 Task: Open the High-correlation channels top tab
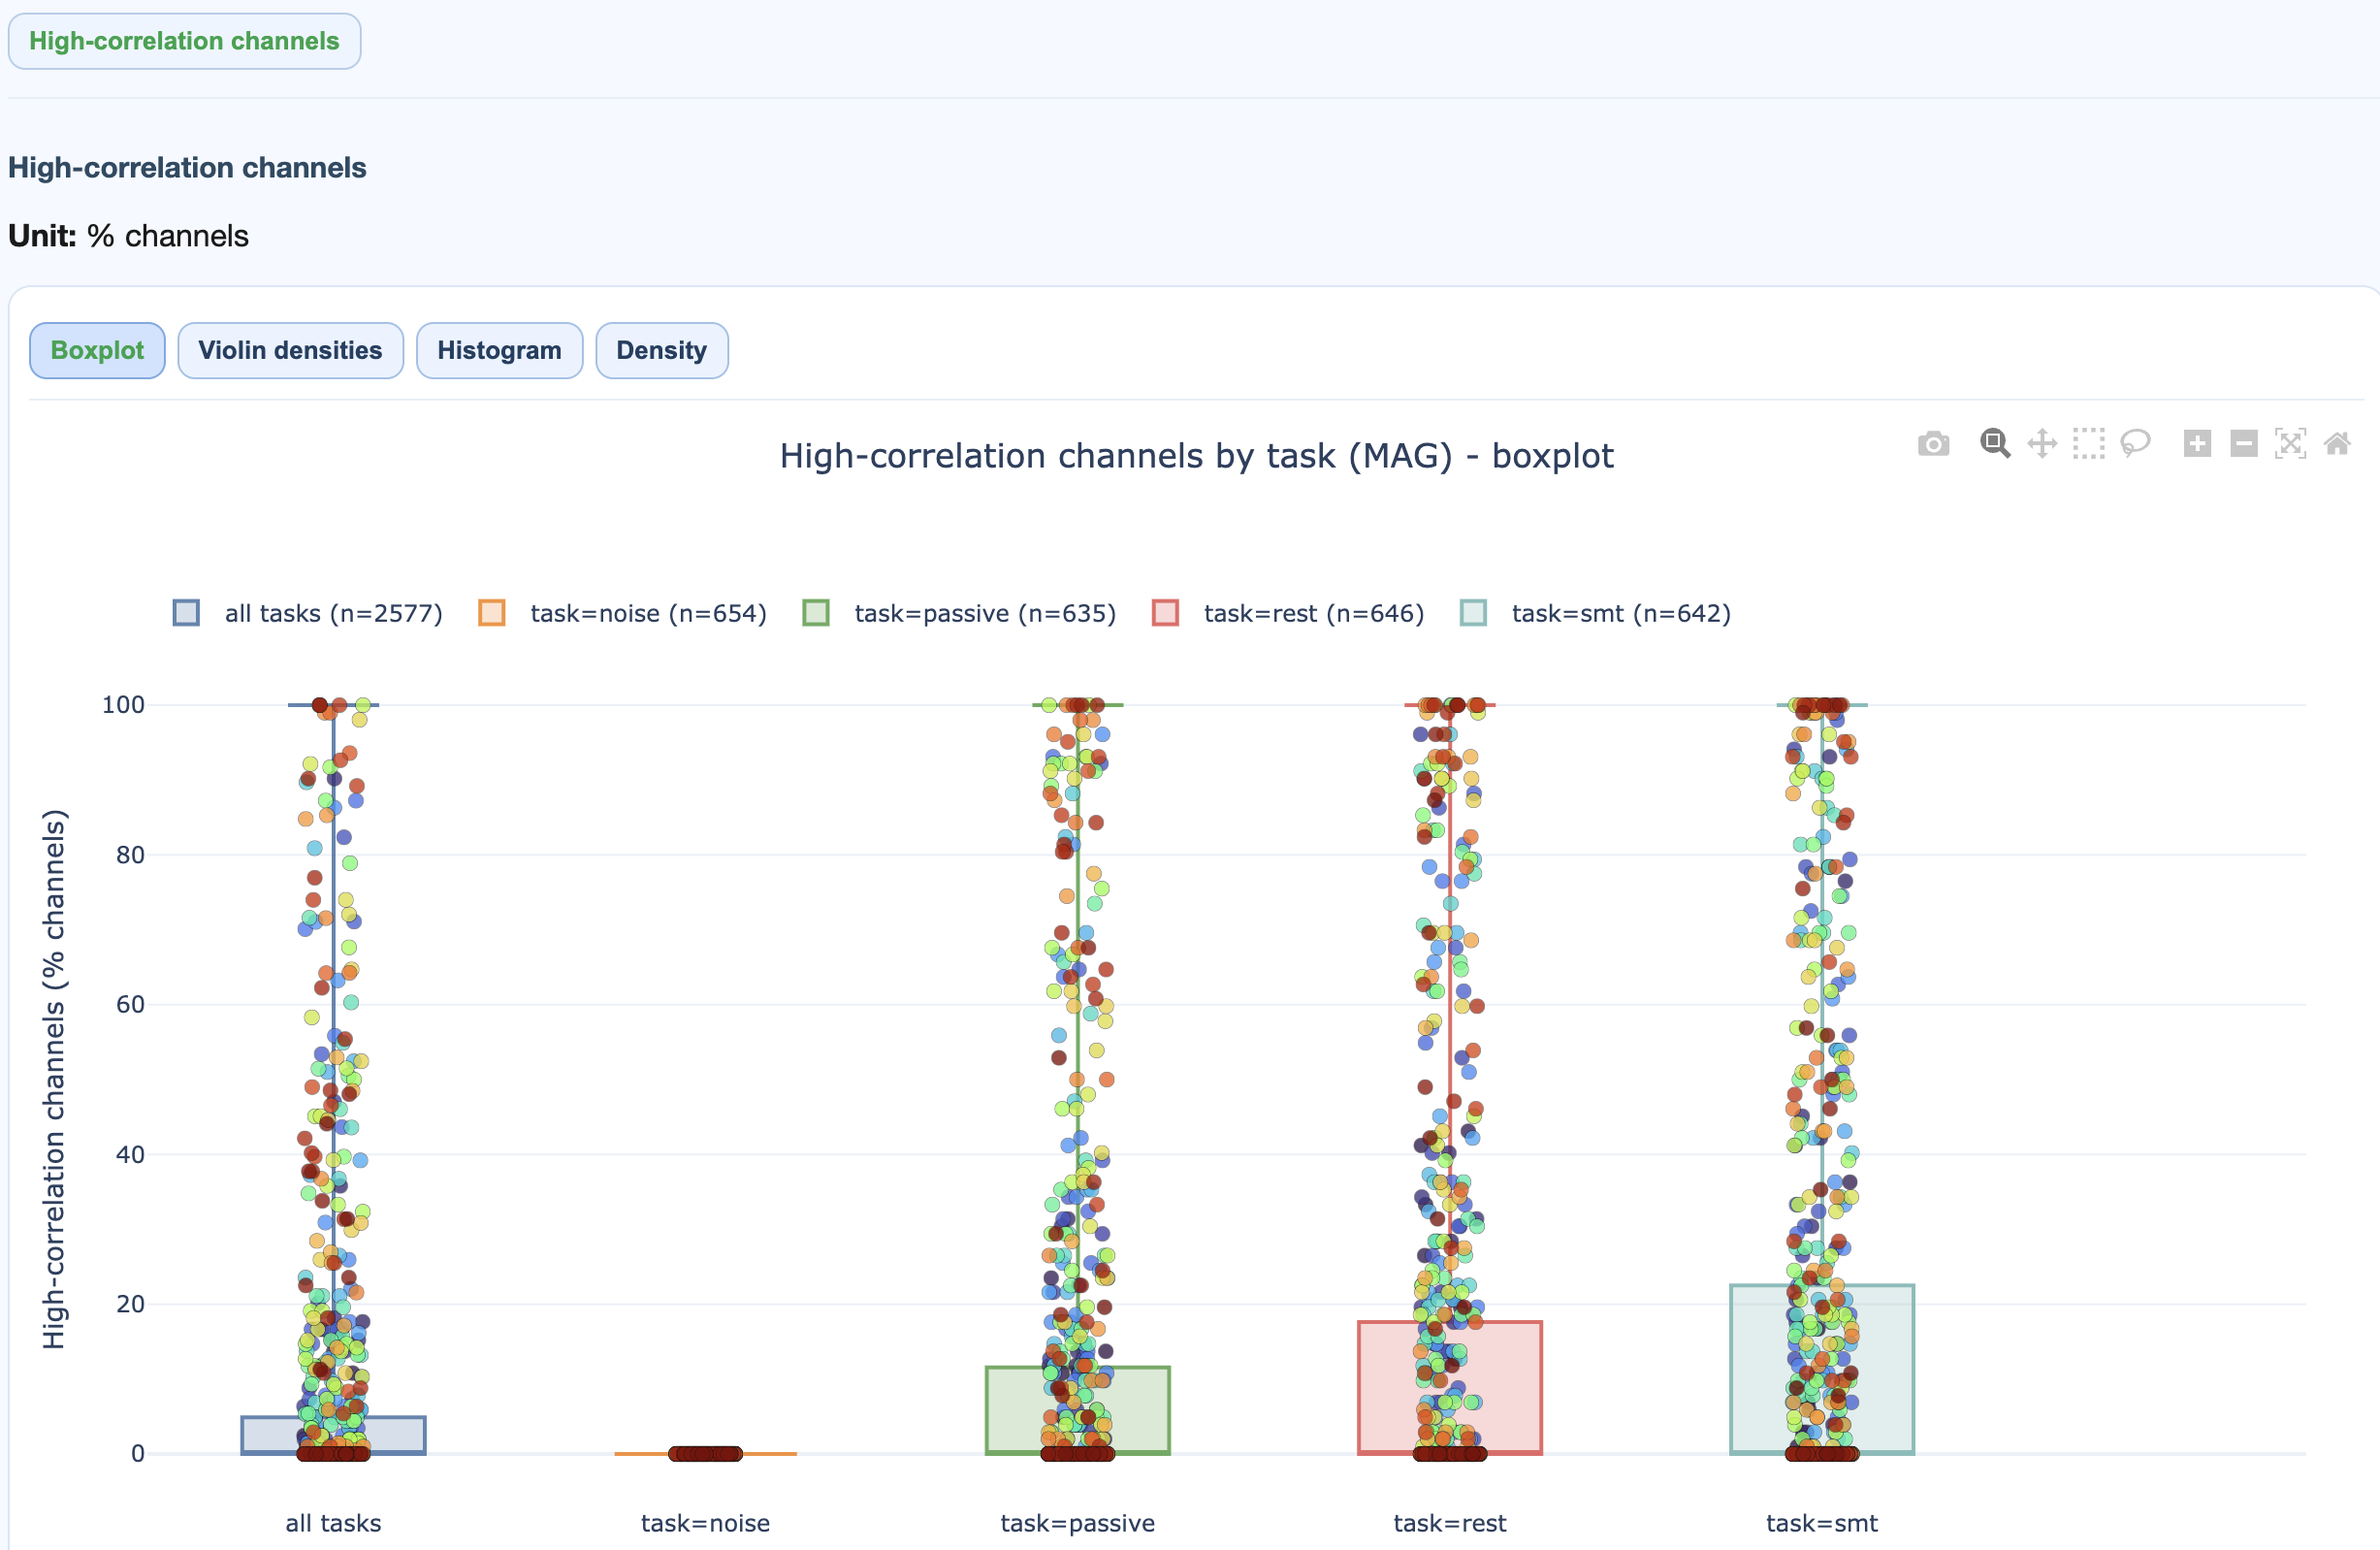tap(184, 41)
